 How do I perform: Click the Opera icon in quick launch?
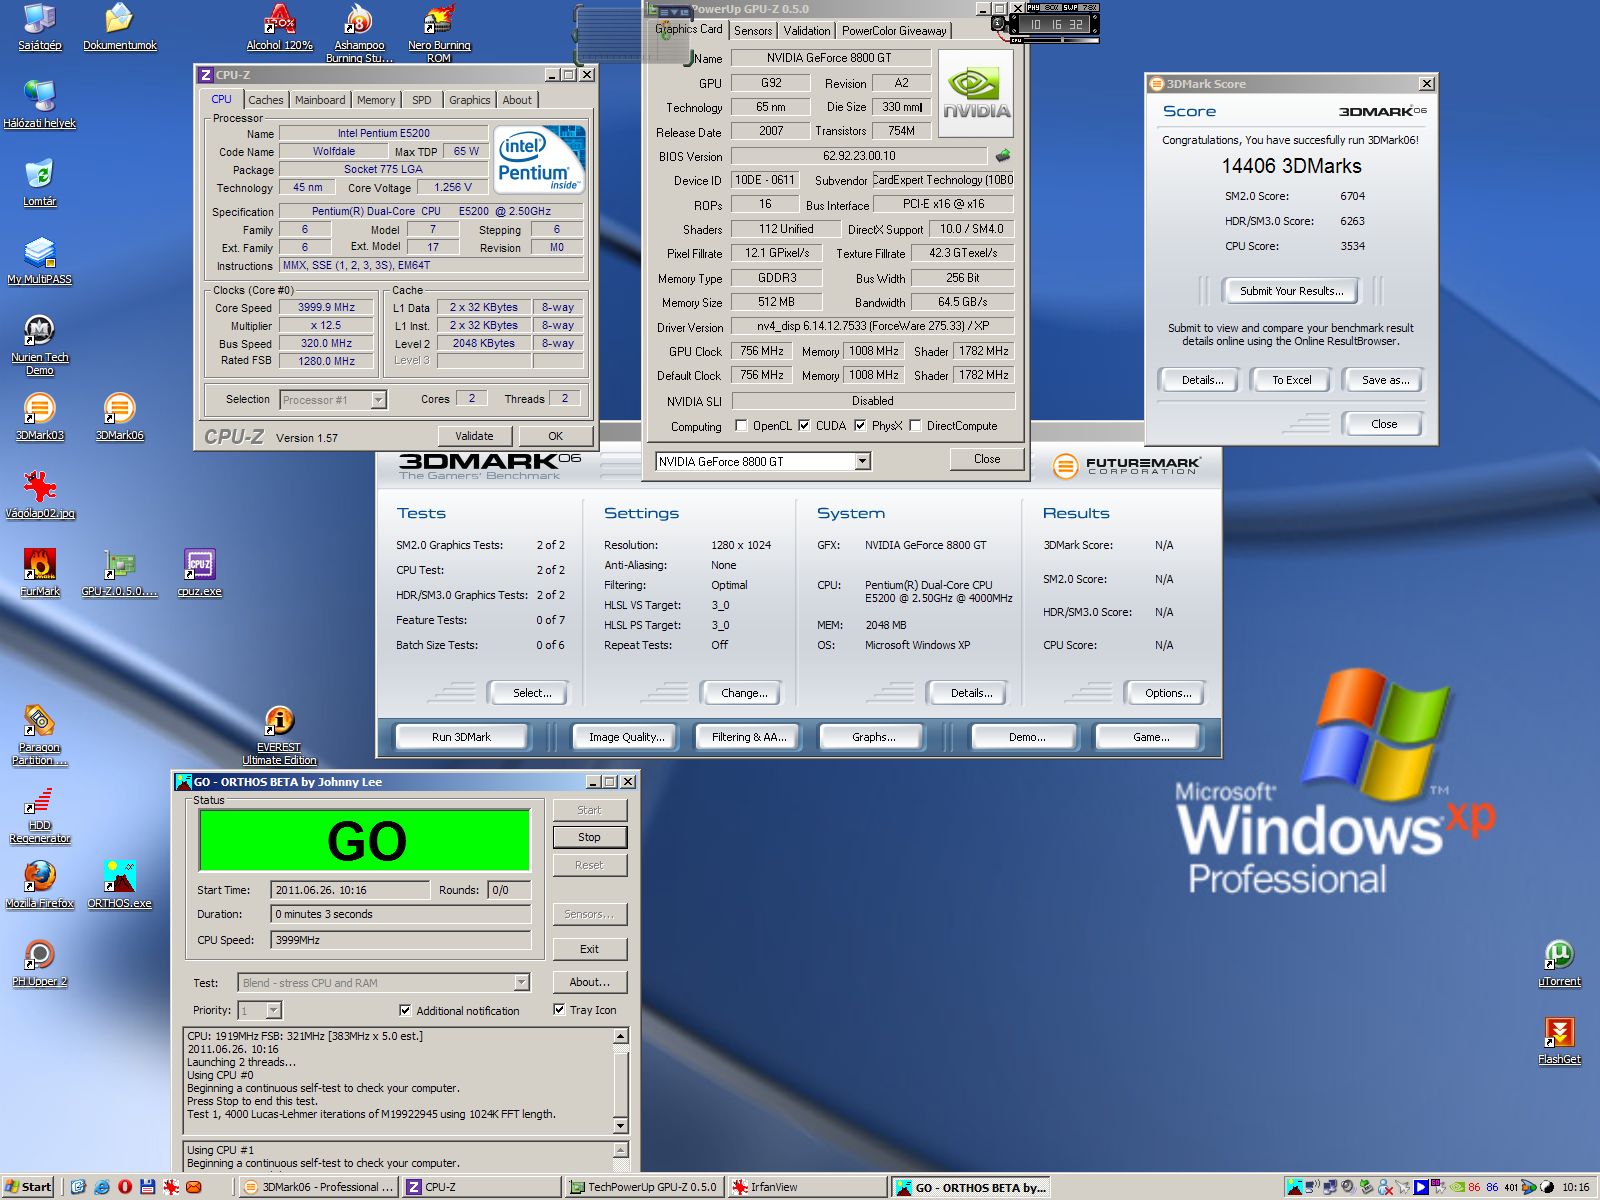click(125, 1187)
